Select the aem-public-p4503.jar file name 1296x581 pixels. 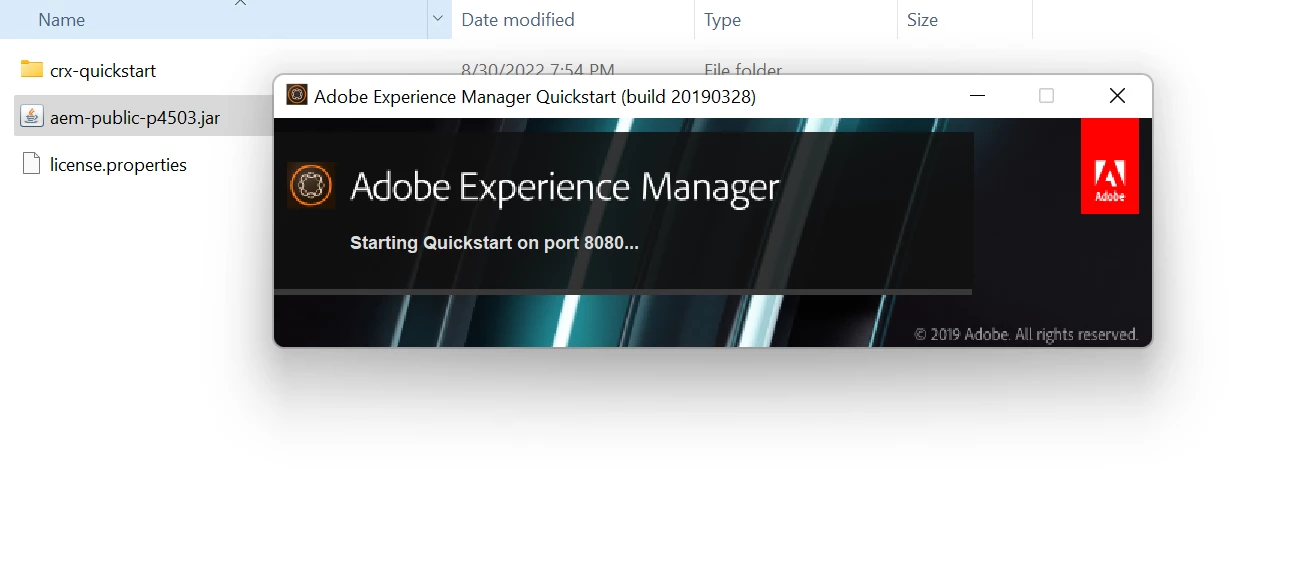[135, 118]
